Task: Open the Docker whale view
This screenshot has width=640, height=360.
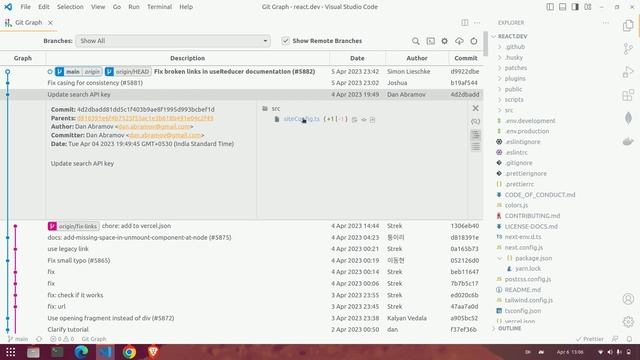Action: (628, 141)
